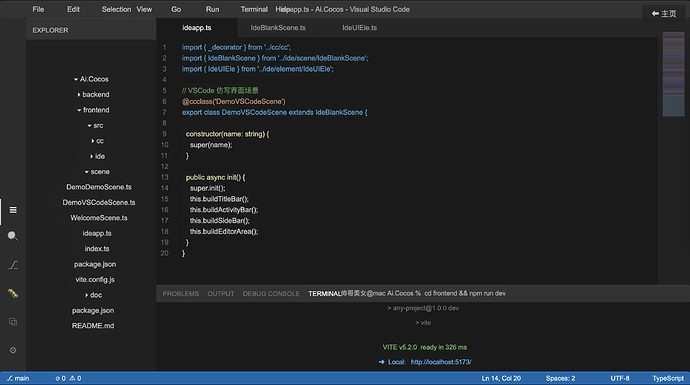Open the Run menu
Screen dimensions: 690x385
click(212, 9)
